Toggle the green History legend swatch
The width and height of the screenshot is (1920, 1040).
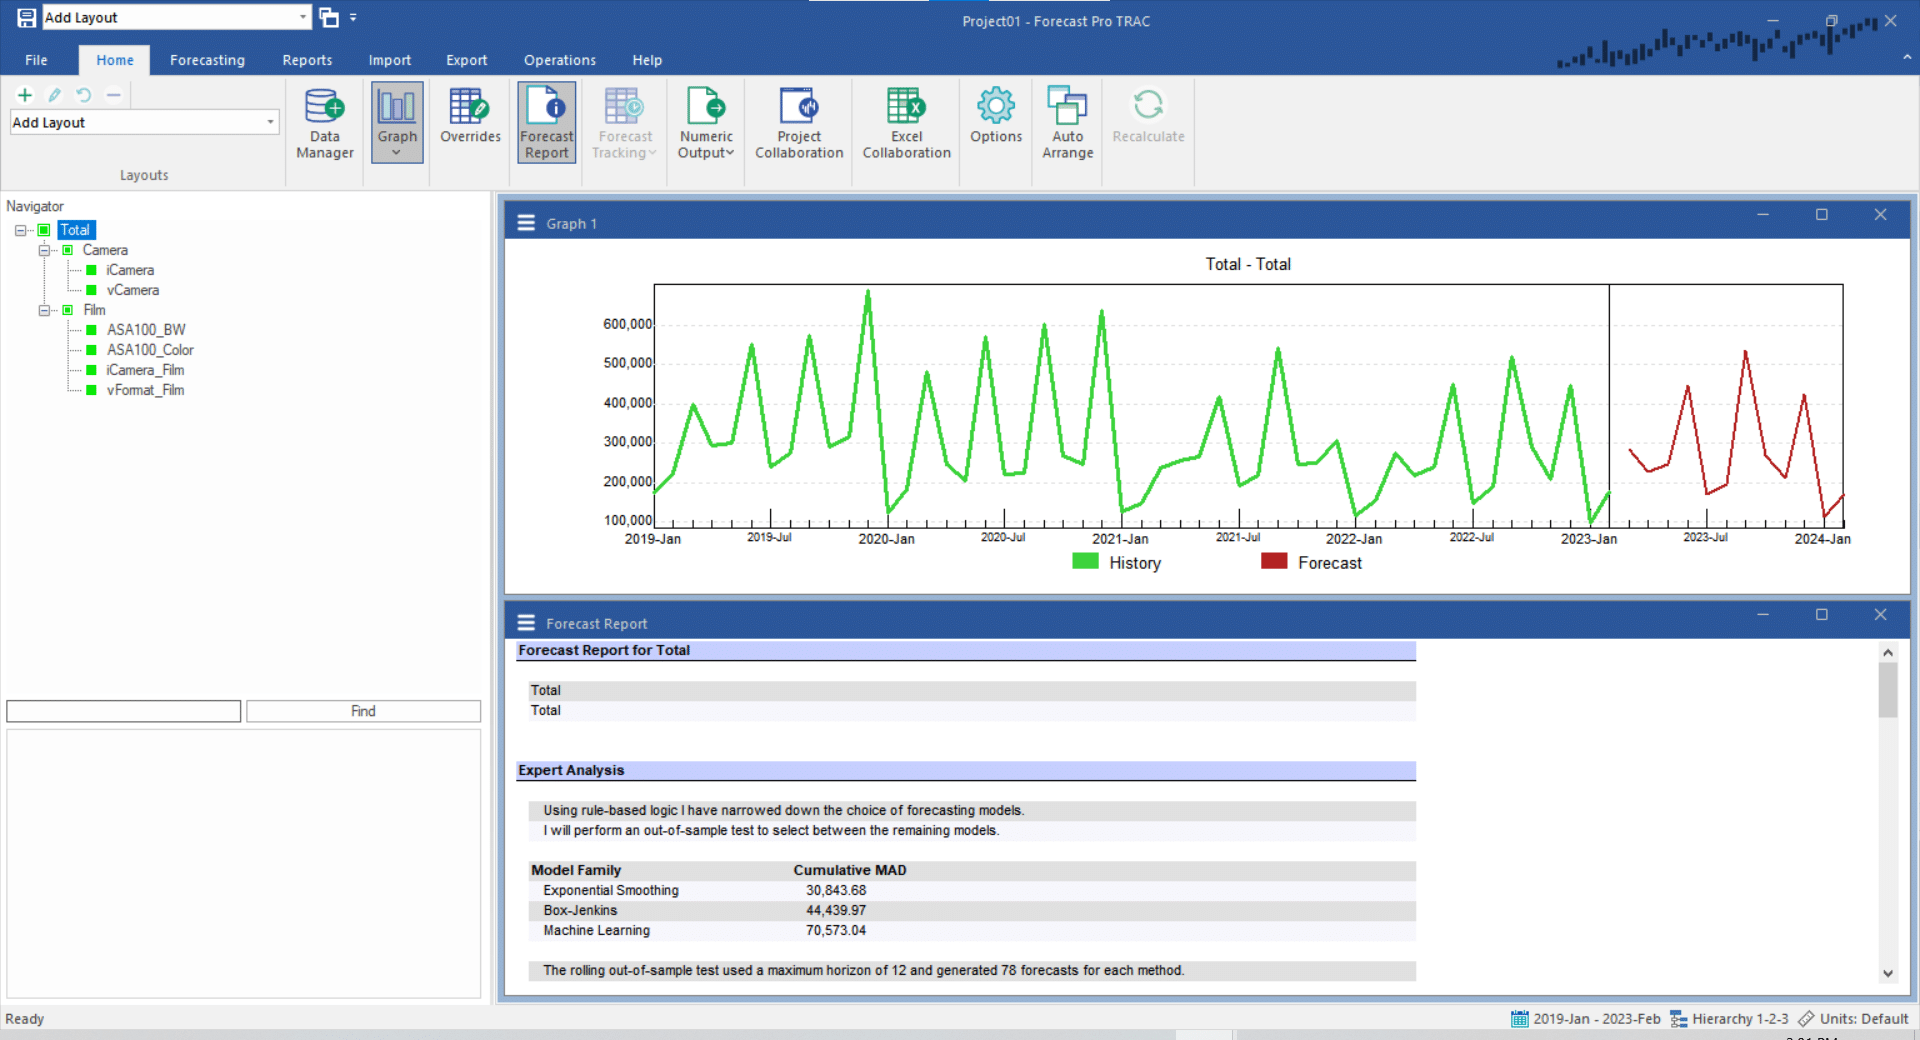(x=1085, y=562)
